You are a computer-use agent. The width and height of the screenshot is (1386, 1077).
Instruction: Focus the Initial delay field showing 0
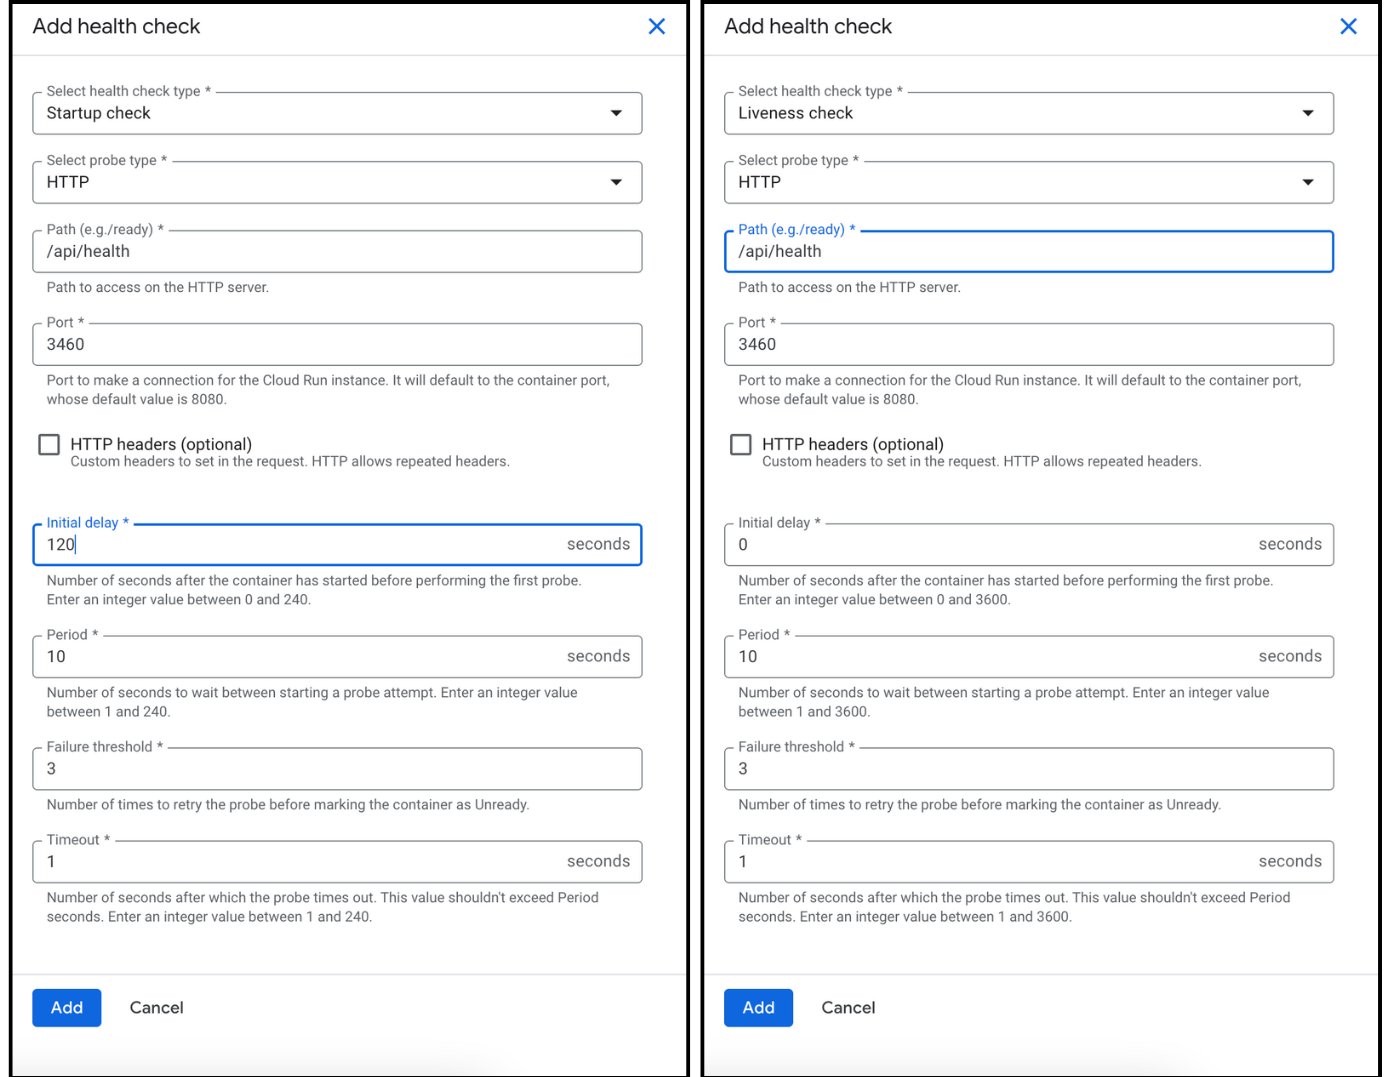990,545
